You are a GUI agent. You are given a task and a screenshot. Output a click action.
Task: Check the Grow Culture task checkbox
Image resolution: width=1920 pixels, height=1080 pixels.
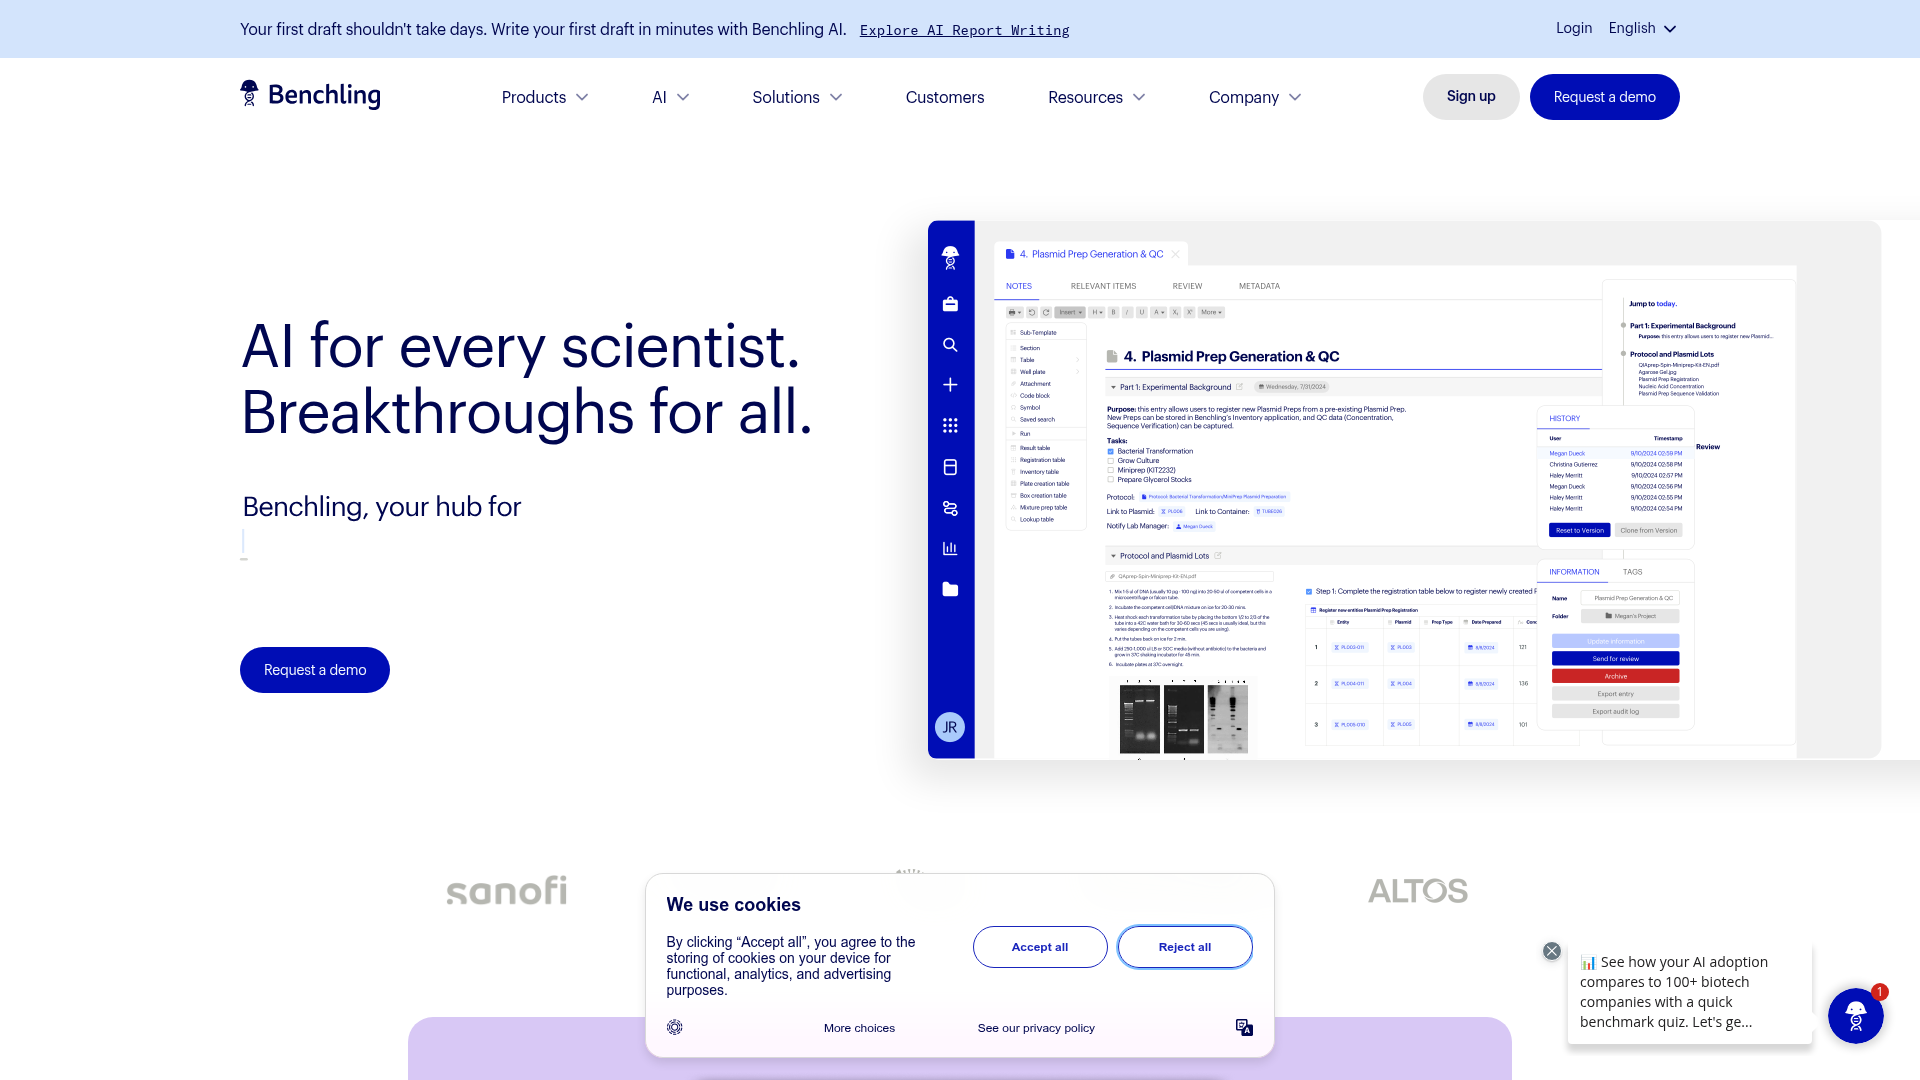coord(1110,460)
